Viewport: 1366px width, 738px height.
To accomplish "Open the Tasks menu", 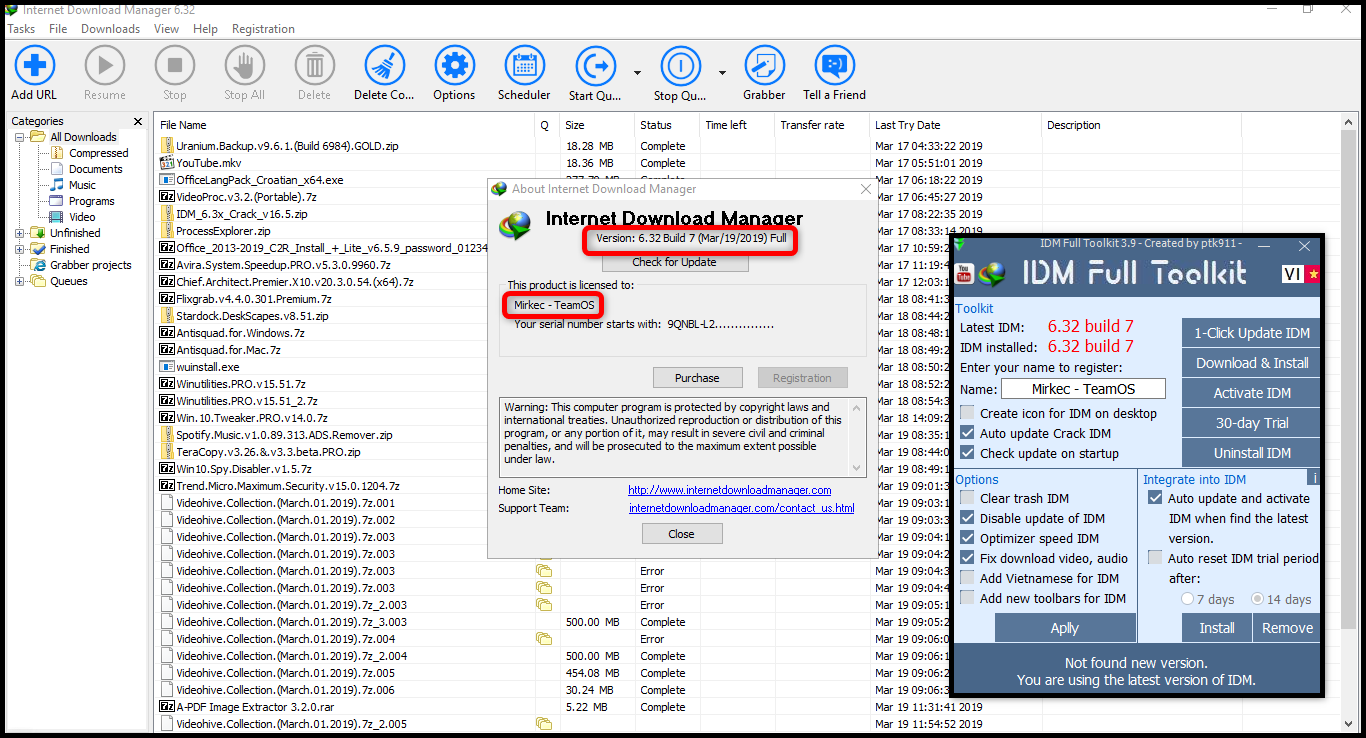I will [22, 29].
